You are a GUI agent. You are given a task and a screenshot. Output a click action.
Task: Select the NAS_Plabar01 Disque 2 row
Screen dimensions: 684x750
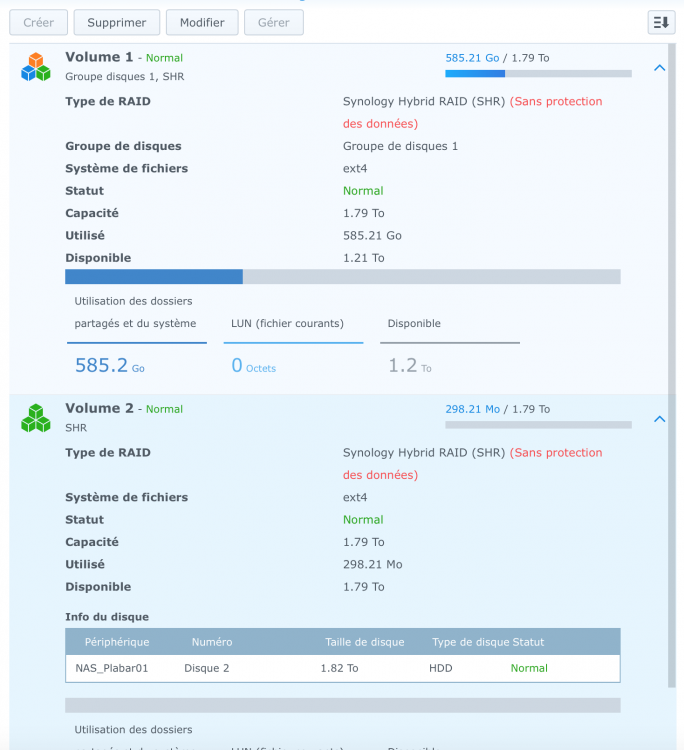click(x=342, y=668)
